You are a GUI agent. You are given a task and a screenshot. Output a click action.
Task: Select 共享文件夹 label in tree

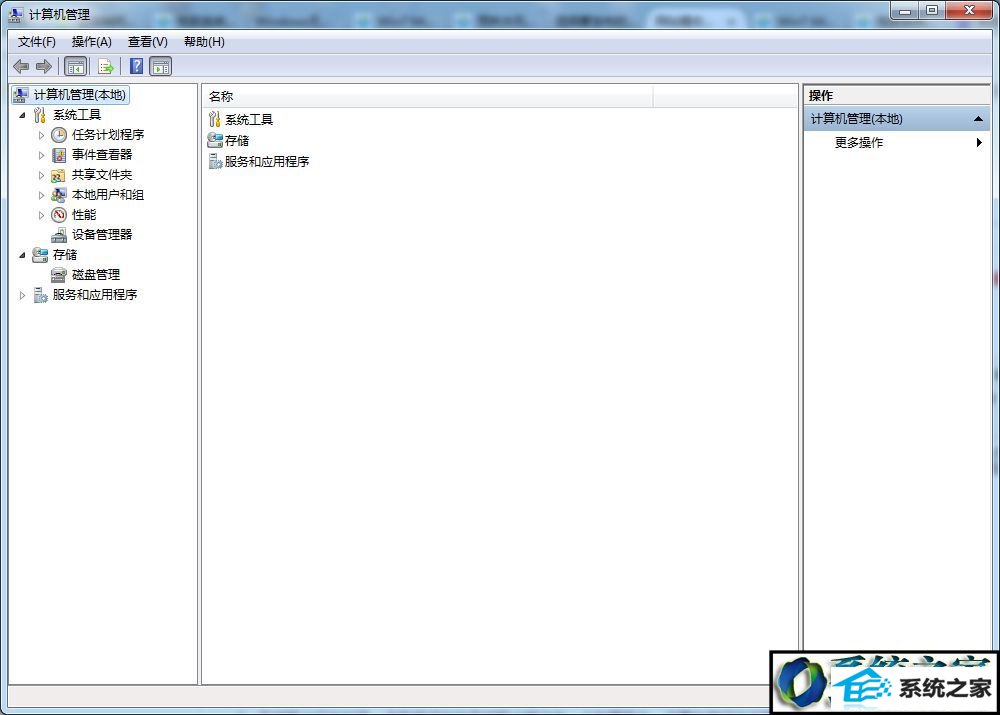102,175
